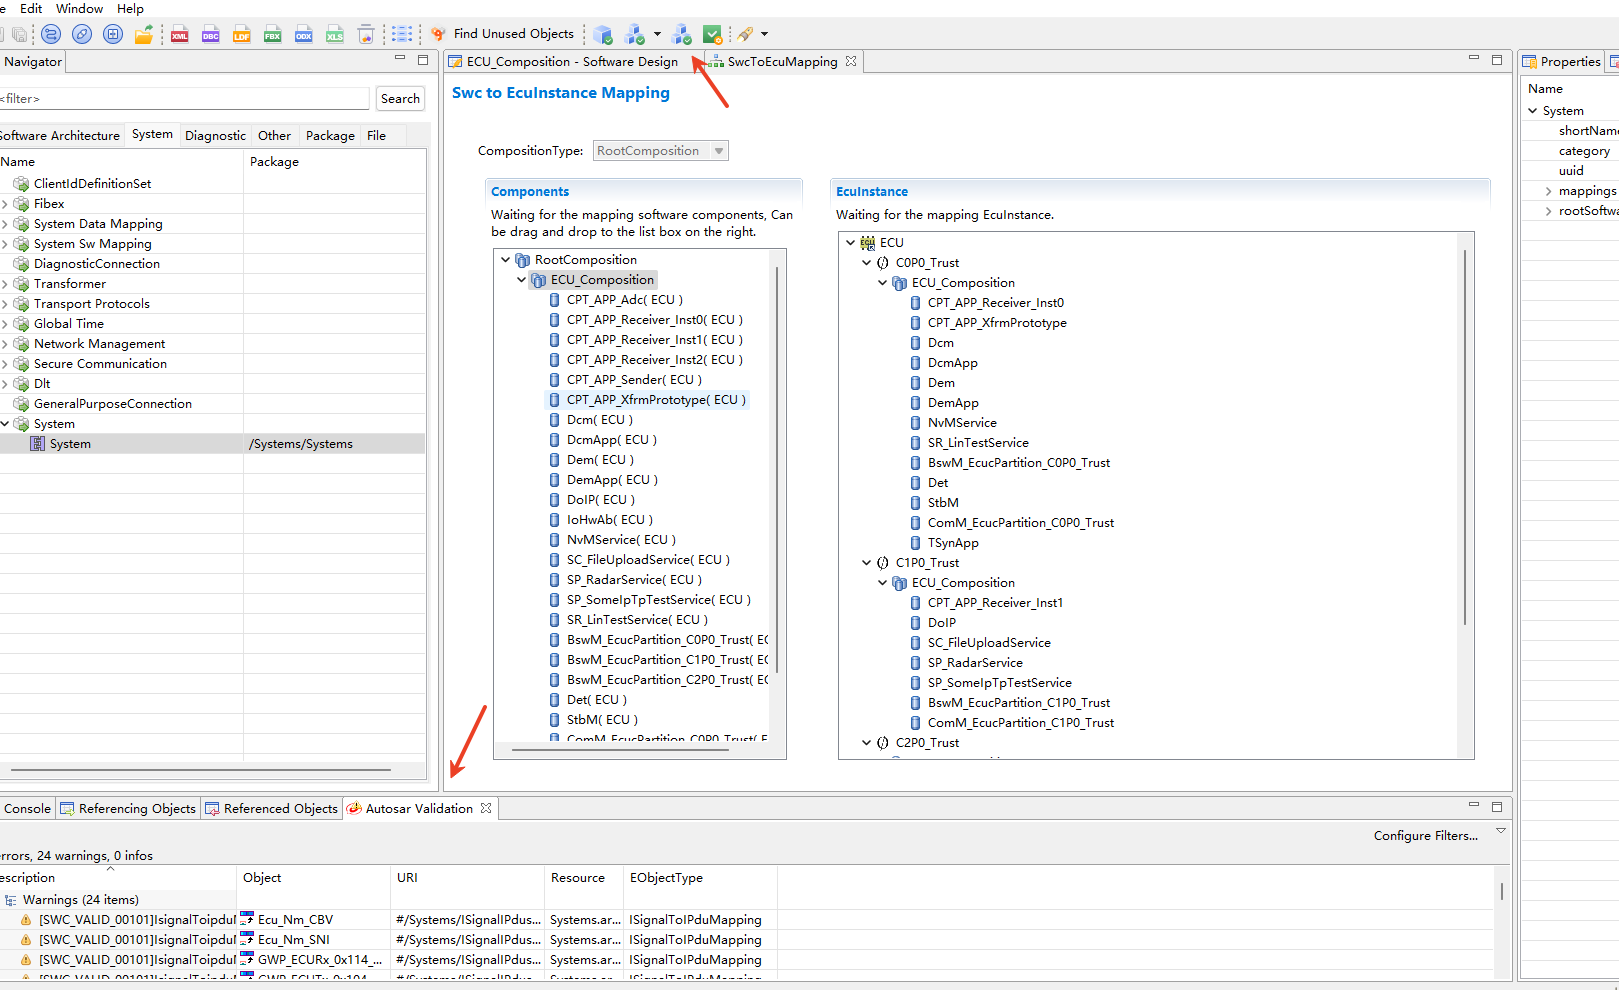Click the DBC file import icon

(211, 35)
